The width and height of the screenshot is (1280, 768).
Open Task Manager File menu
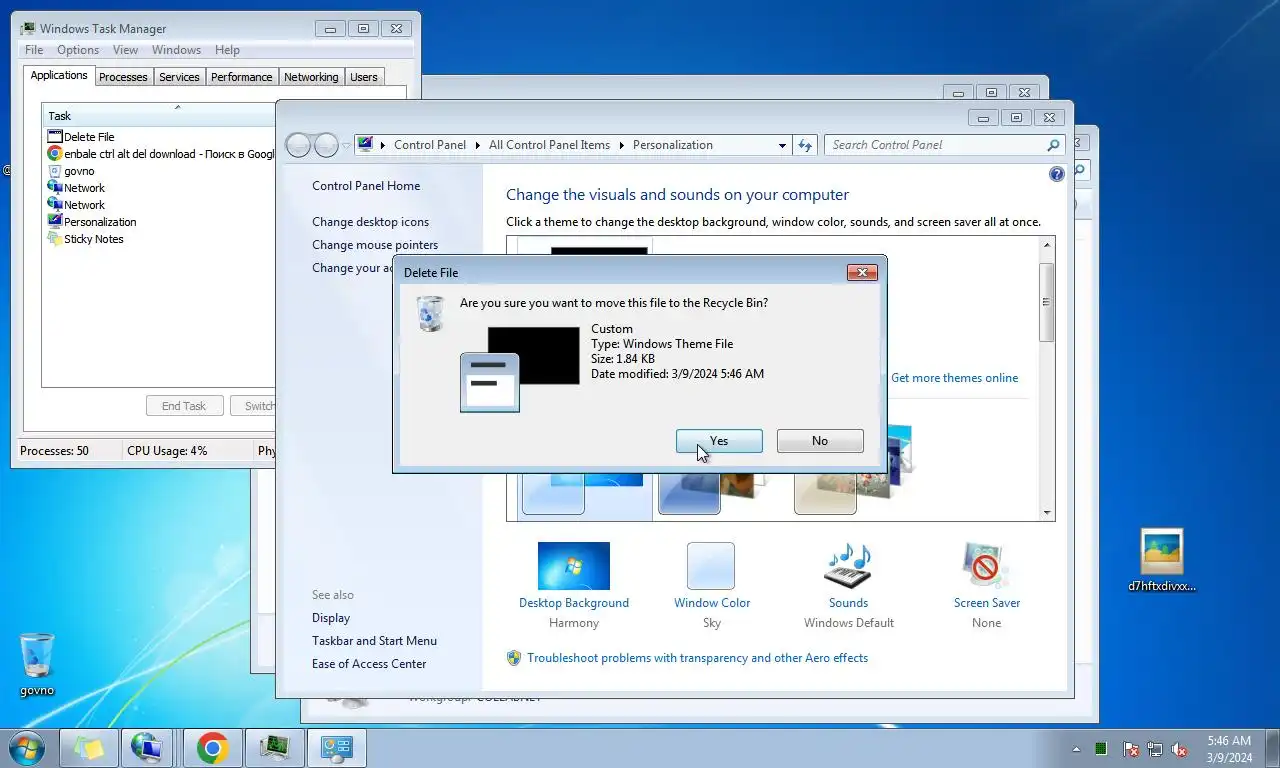[34, 50]
